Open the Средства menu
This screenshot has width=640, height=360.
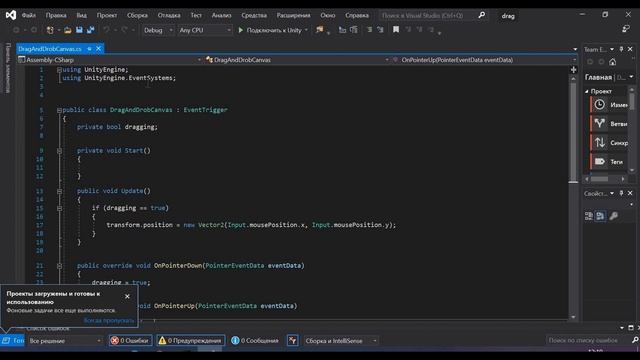254,15
